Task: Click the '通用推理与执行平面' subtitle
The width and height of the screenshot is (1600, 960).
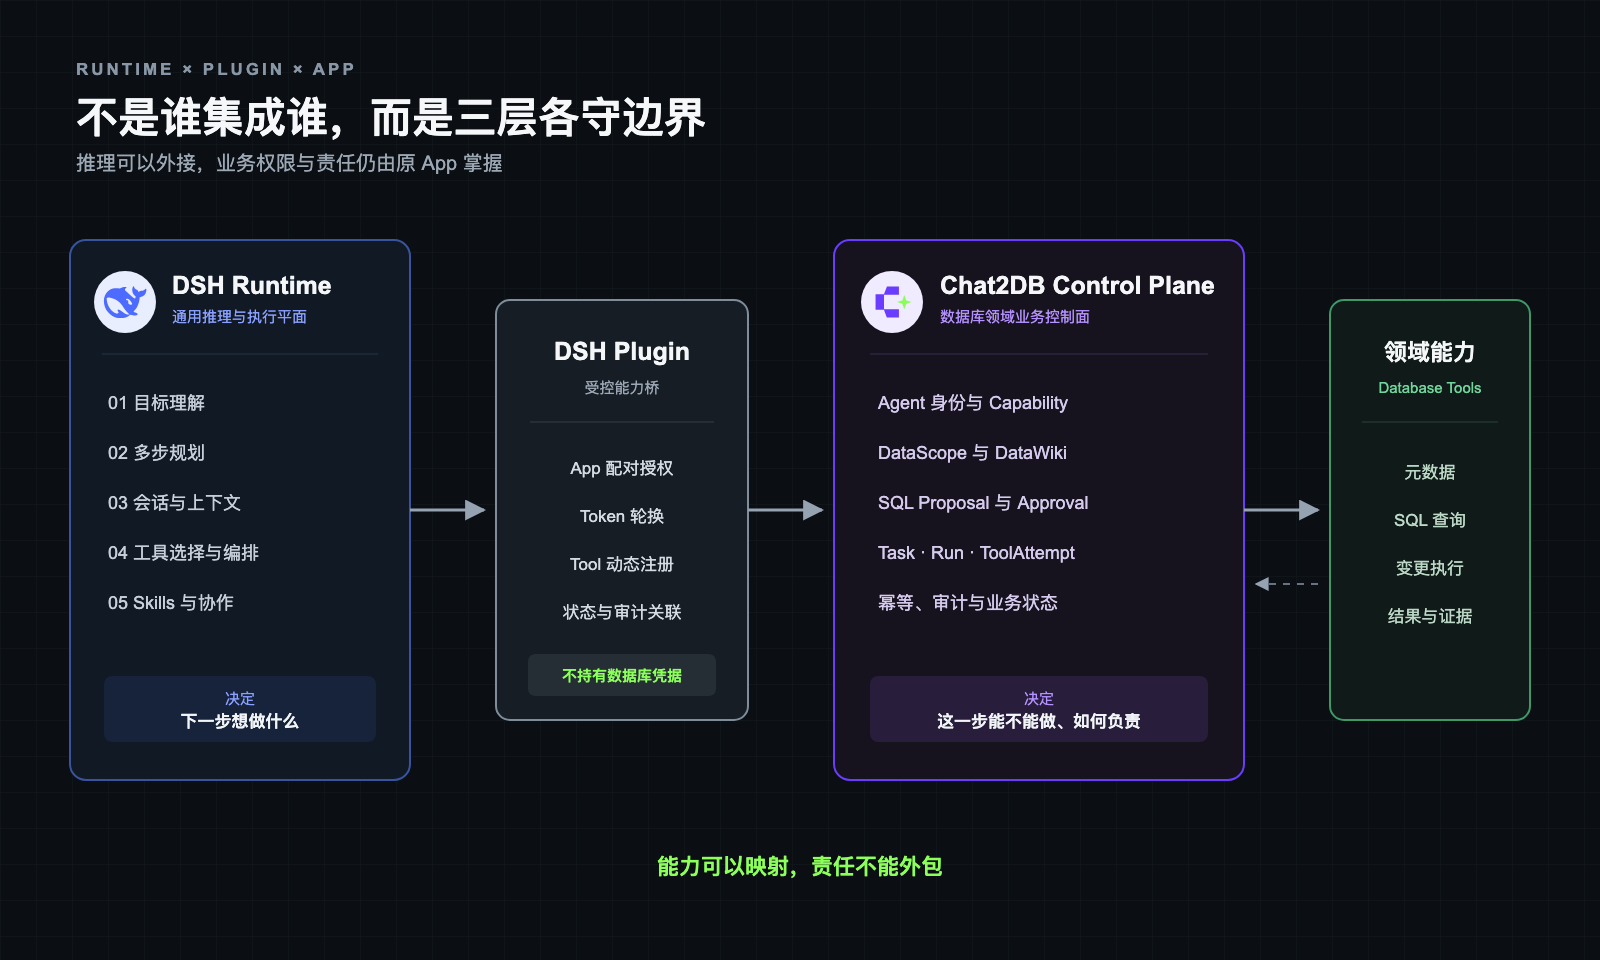Action: [239, 317]
